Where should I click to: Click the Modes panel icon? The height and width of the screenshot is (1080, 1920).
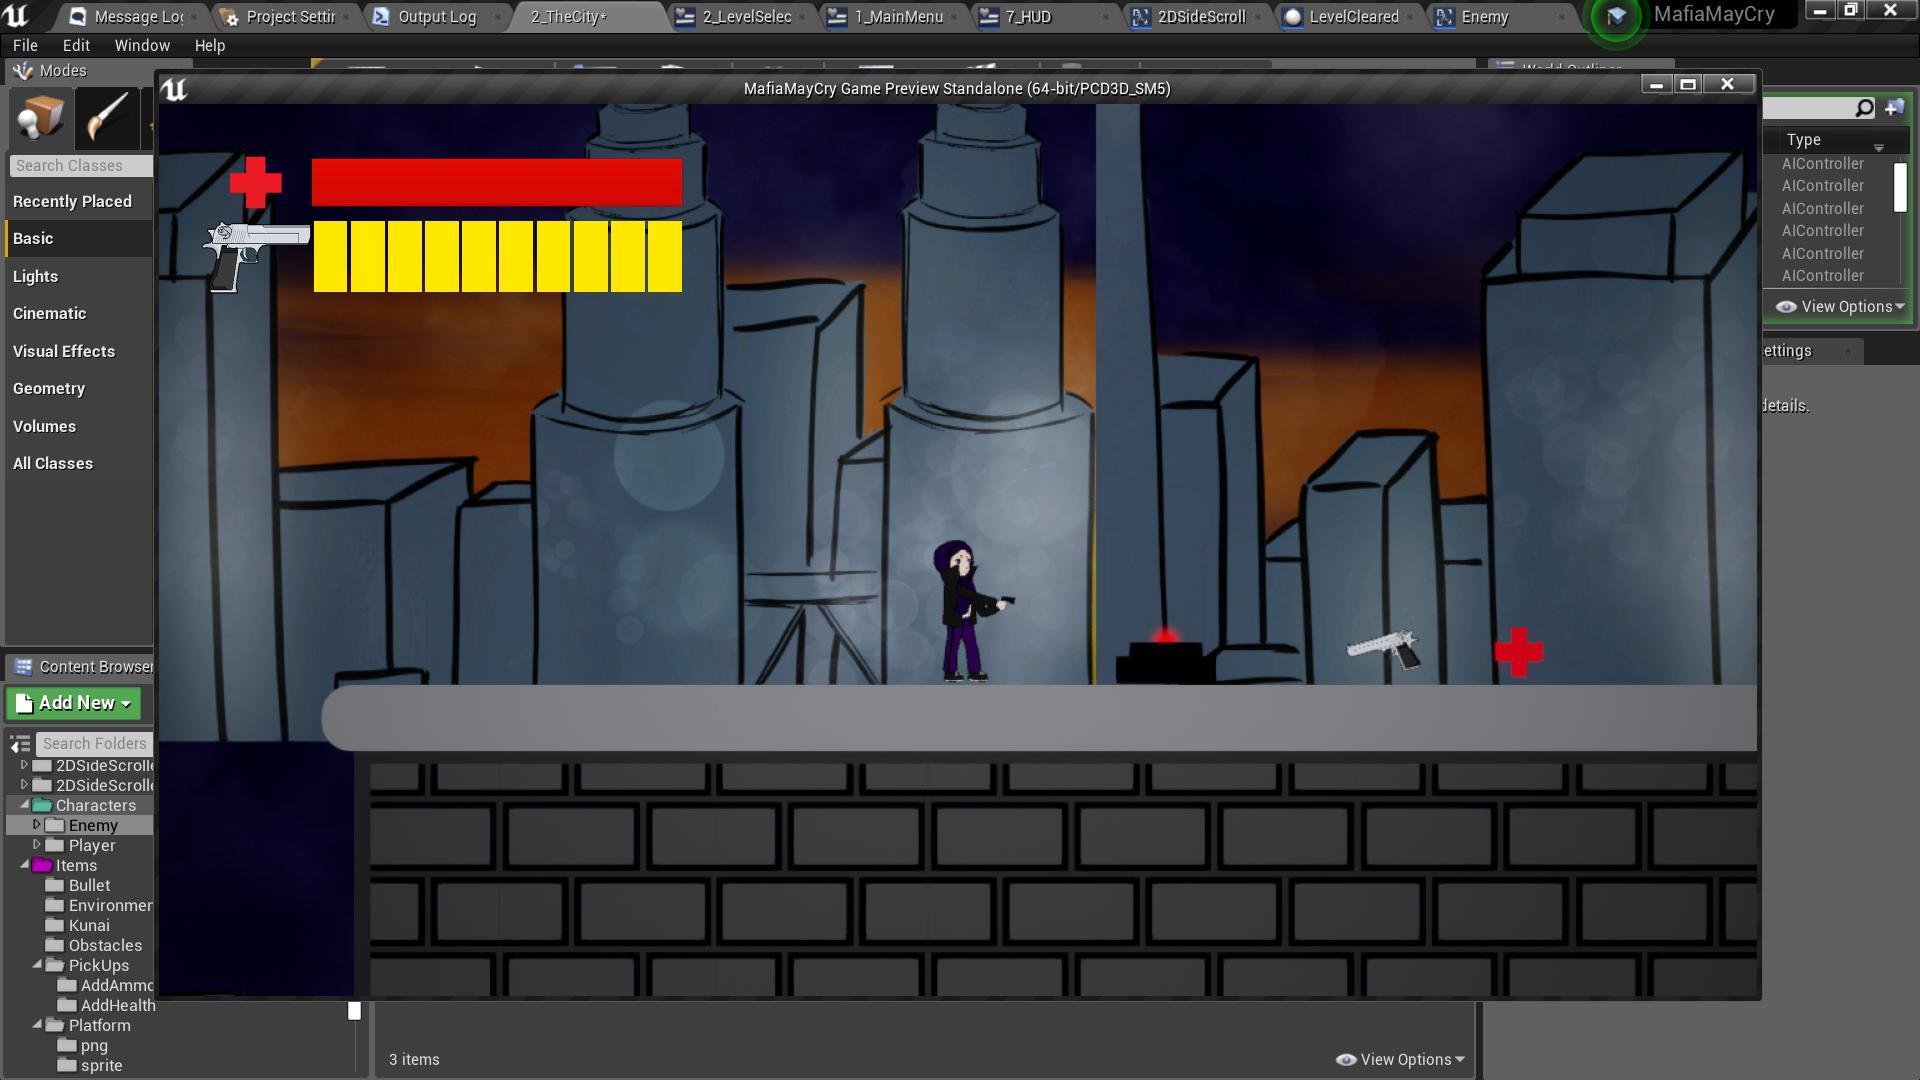[23, 71]
